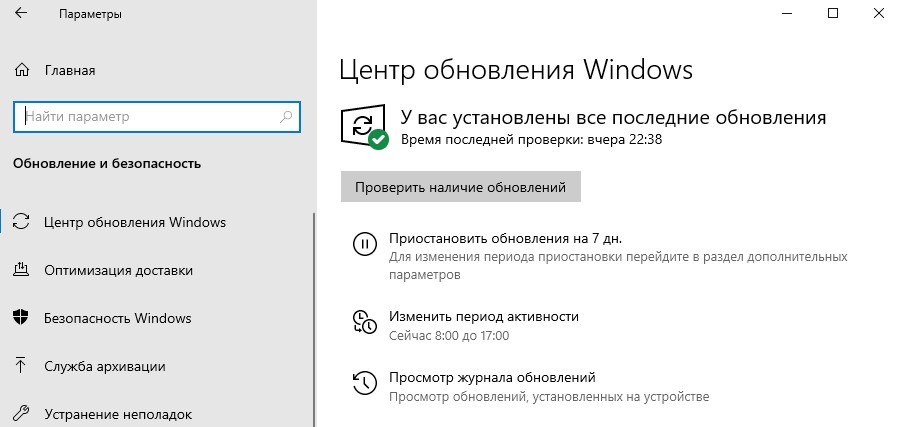Click the sidebar vertical scrollbar
The height and width of the screenshot is (427, 897).
[x=313, y=319]
